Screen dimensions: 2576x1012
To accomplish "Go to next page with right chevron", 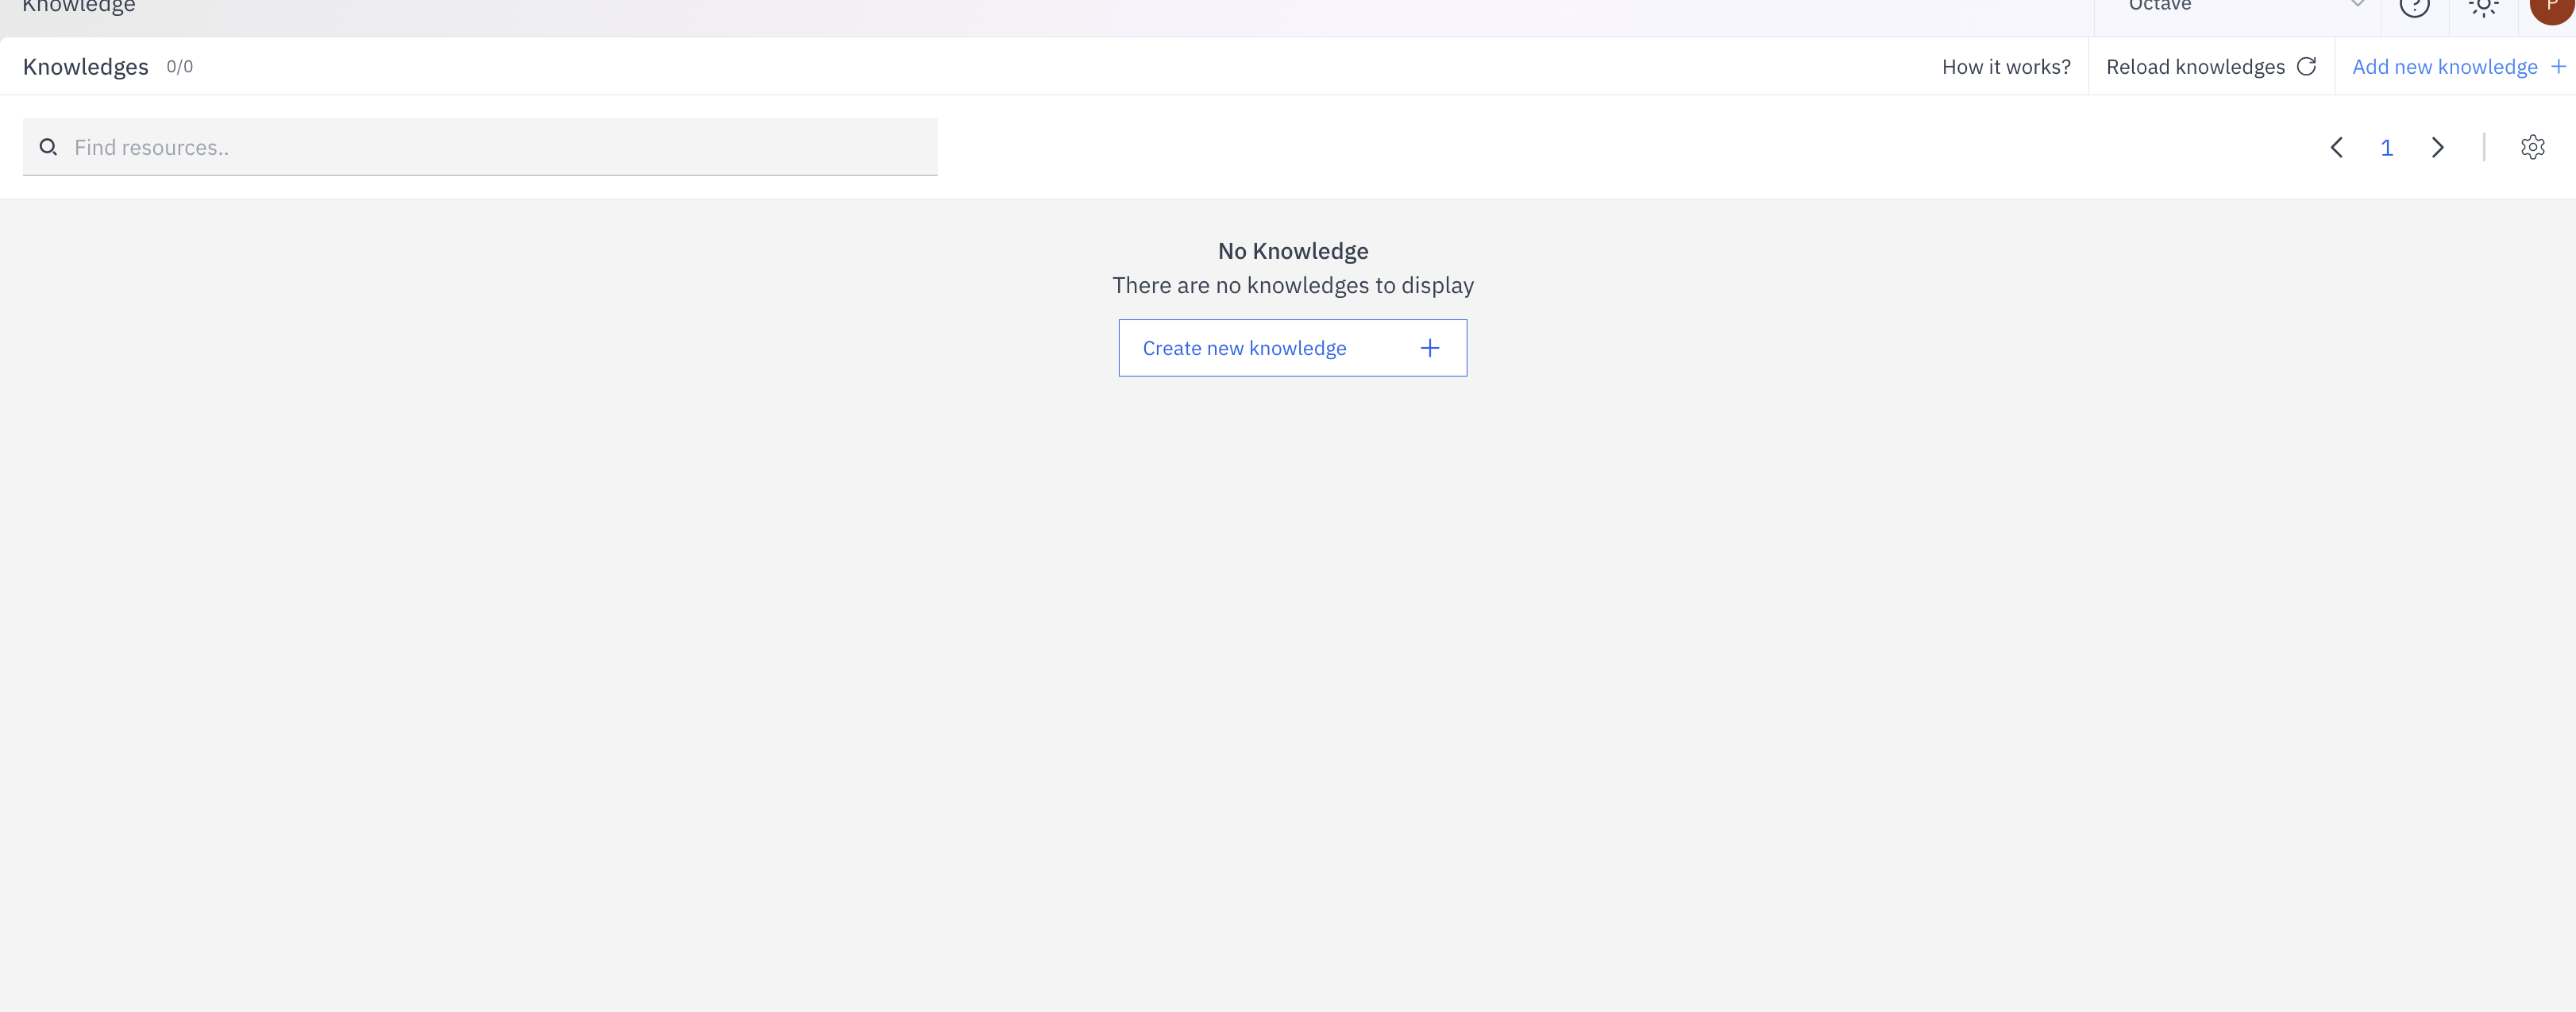I will pyautogui.click(x=2437, y=147).
